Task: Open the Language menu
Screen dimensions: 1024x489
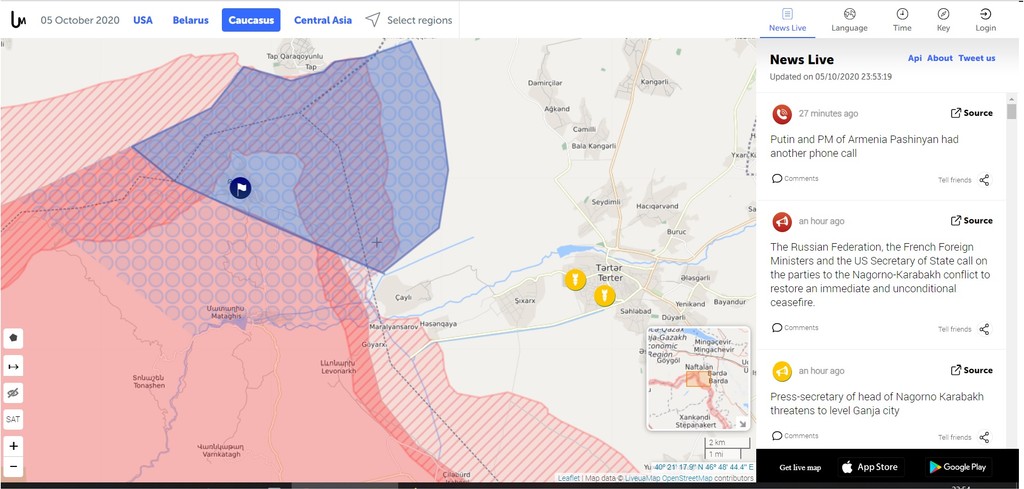Action: pos(849,20)
